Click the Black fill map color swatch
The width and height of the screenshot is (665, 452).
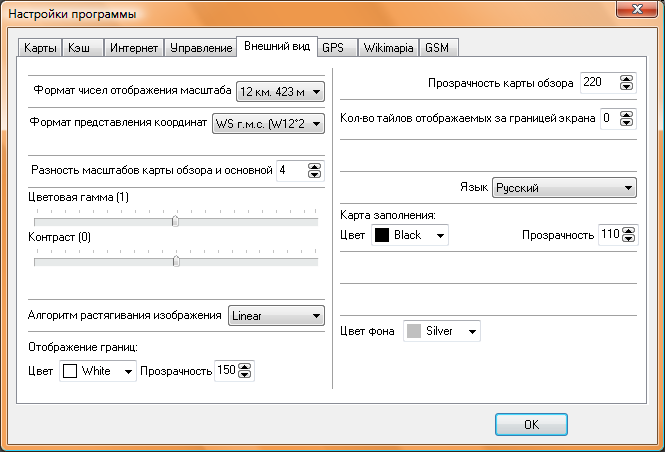point(382,235)
